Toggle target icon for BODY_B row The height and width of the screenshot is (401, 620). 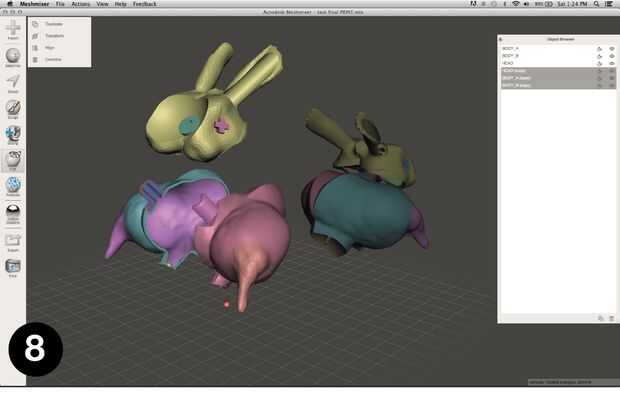(599, 56)
